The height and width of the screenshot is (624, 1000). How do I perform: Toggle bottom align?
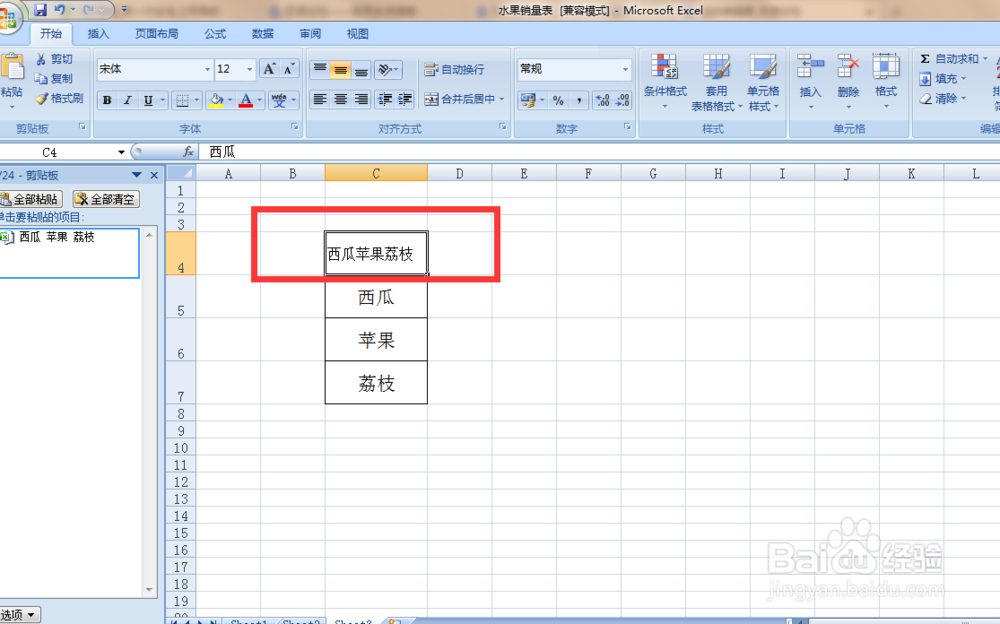[x=361, y=69]
